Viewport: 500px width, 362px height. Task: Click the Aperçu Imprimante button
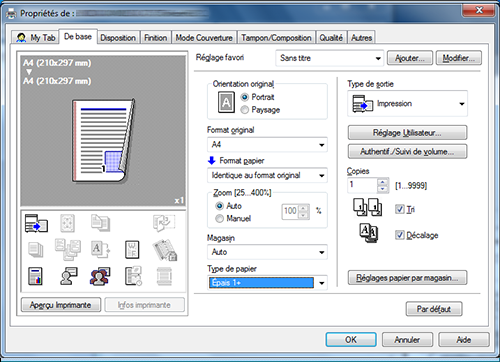61,305
